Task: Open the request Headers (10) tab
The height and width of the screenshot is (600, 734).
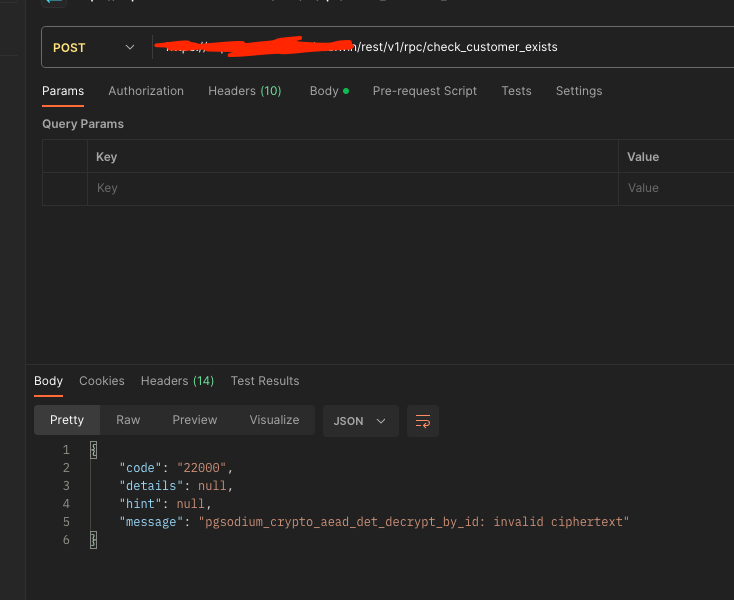Action: (245, 91)
